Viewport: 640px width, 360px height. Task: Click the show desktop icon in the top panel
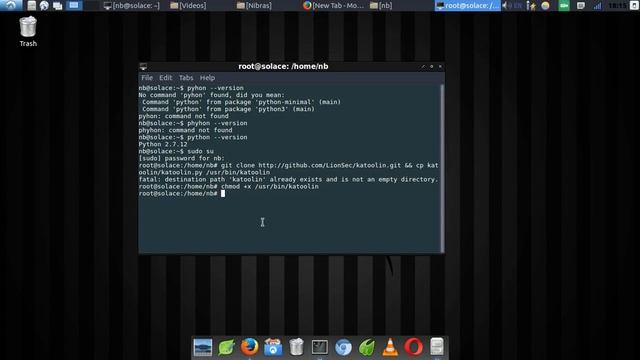[x=58, y=5]
